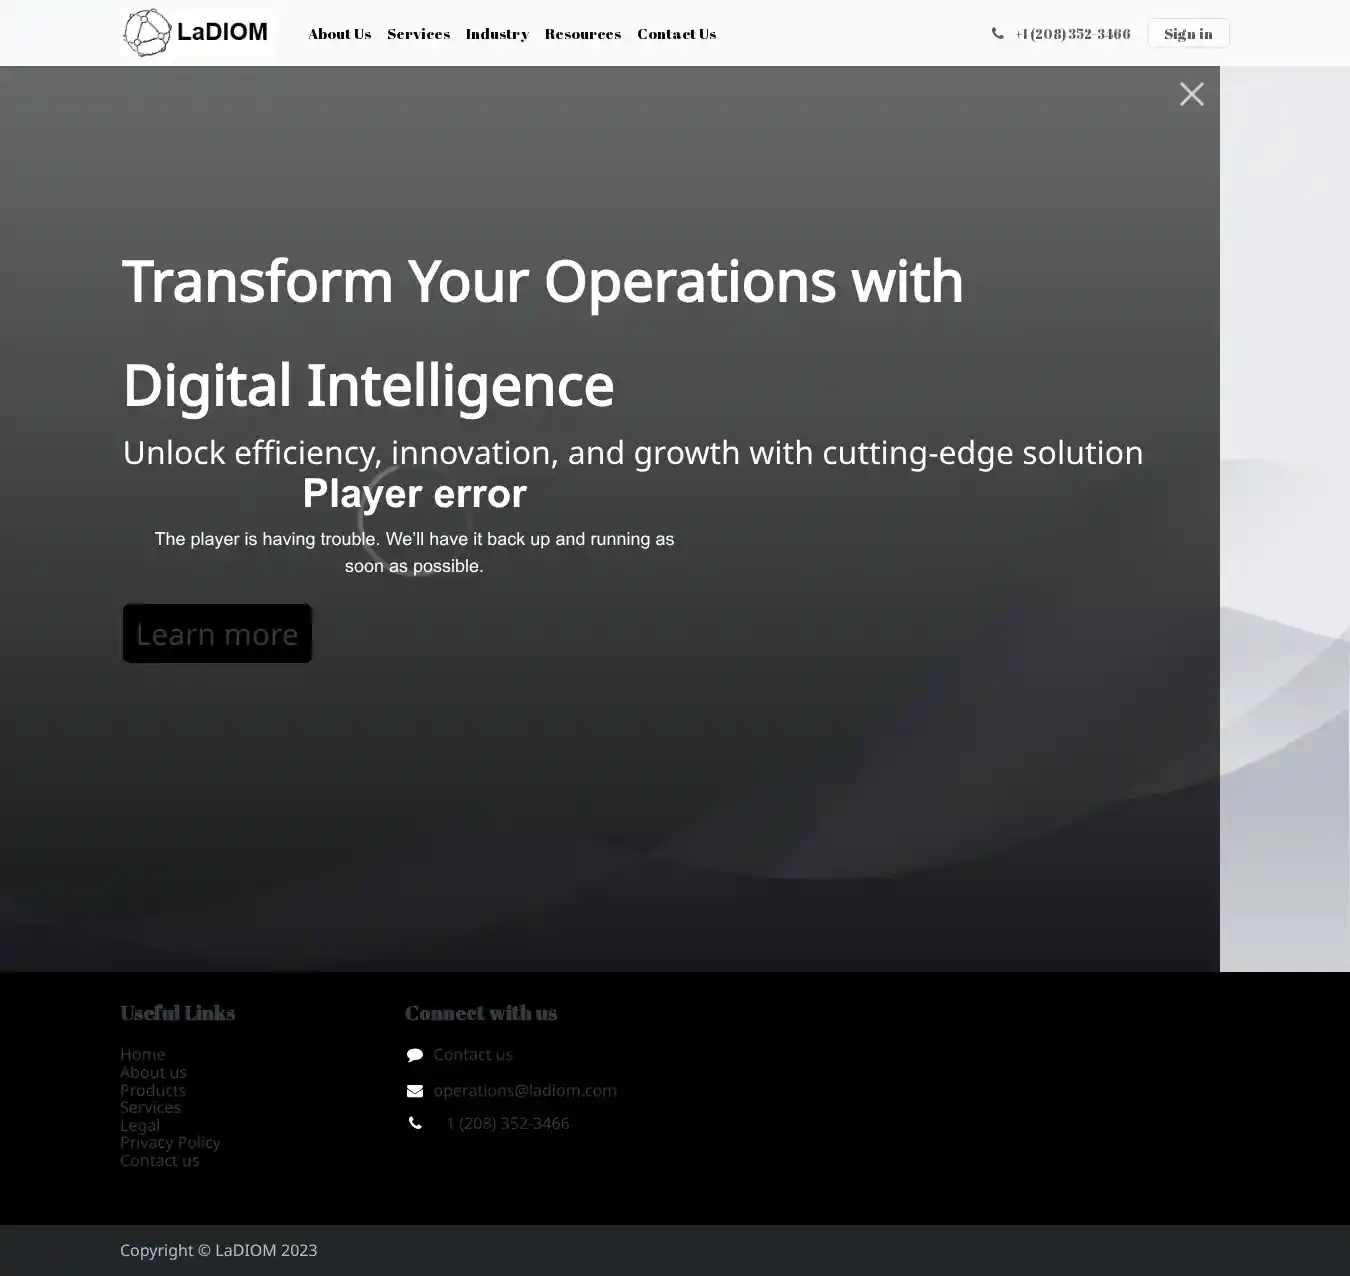The height and width of the screenshot is (1276, 1350).
Task: Open the Home footer link
Action: coord(142,1054)
